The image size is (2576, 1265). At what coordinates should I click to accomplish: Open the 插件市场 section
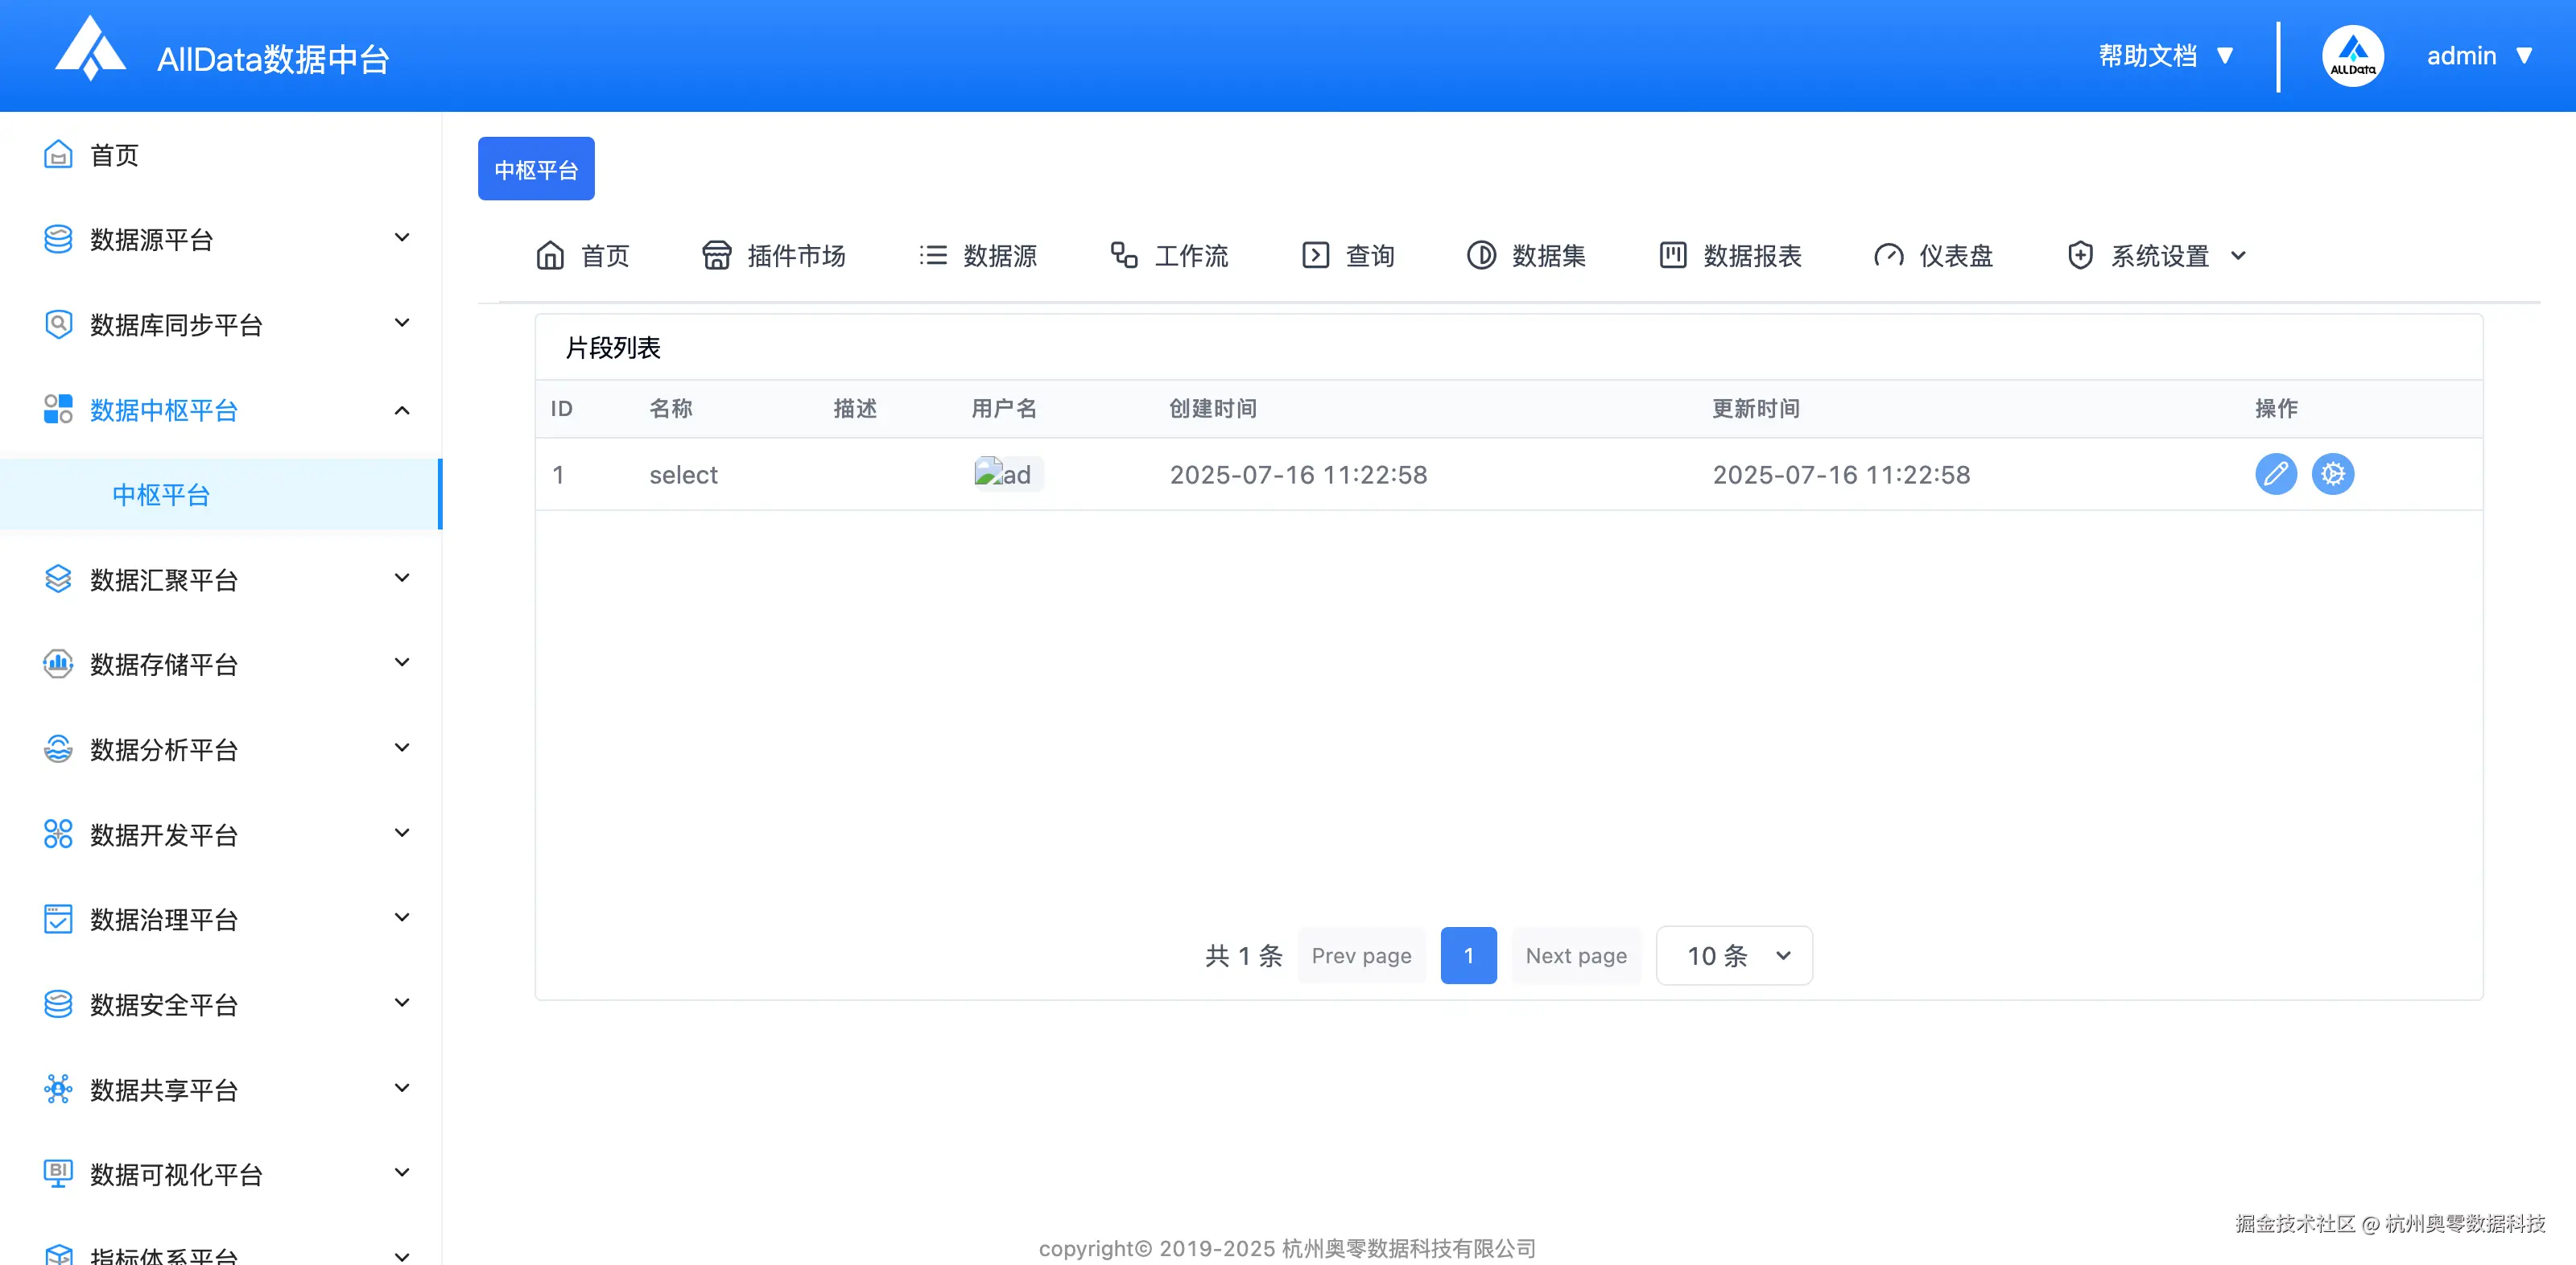pyautogui.click(x=775, y=255)
